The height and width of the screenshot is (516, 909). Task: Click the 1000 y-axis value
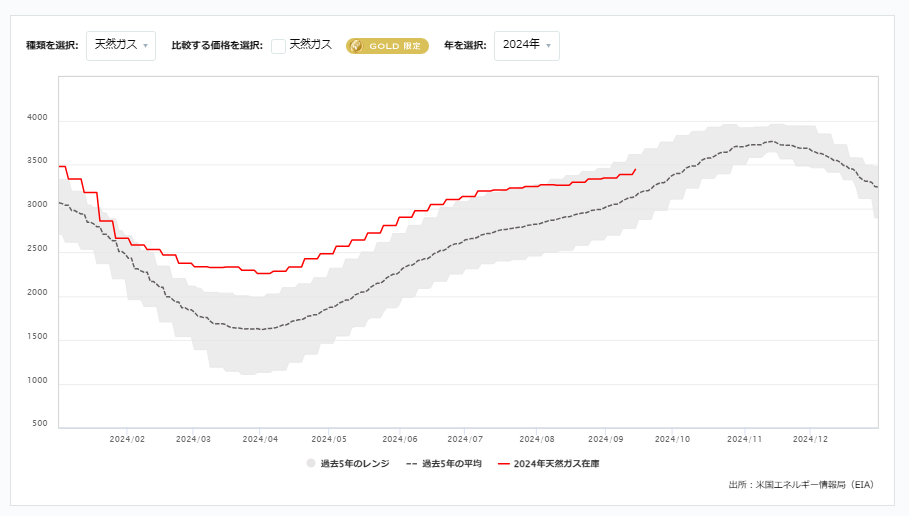pos(37,380)
